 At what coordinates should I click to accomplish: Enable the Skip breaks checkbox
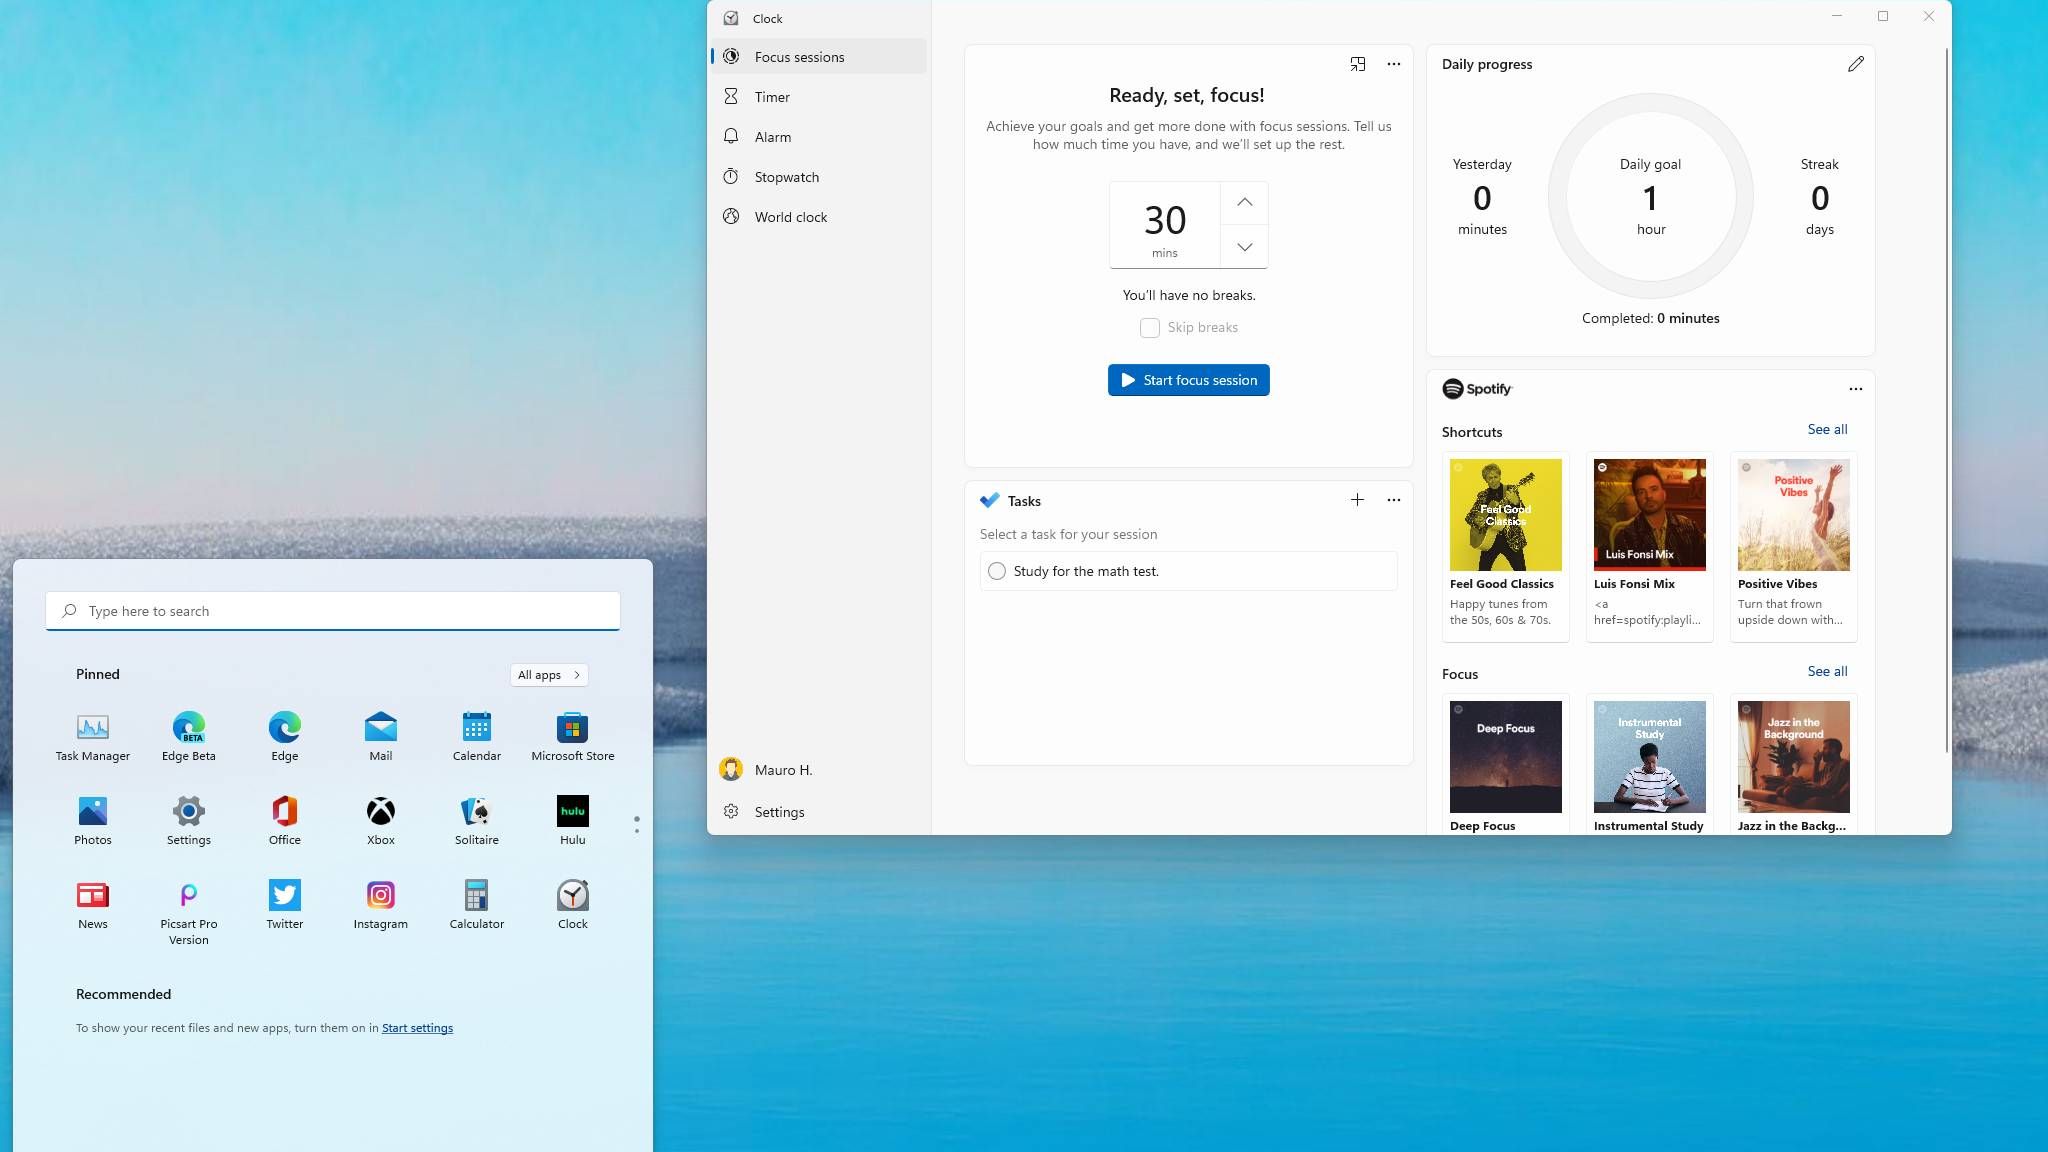tap(1150, 328)
